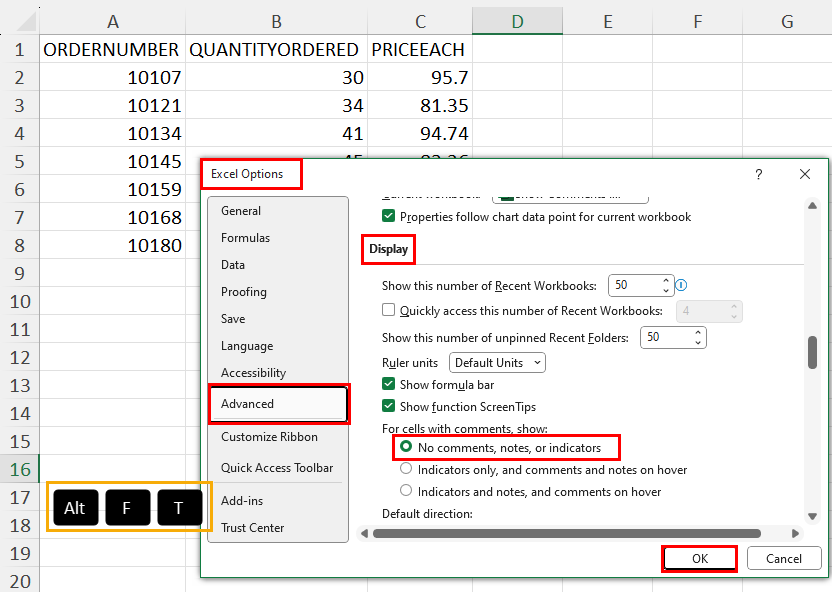
Task: Open the Quick Access Toolbar category
Action: [x=277, y=468]
